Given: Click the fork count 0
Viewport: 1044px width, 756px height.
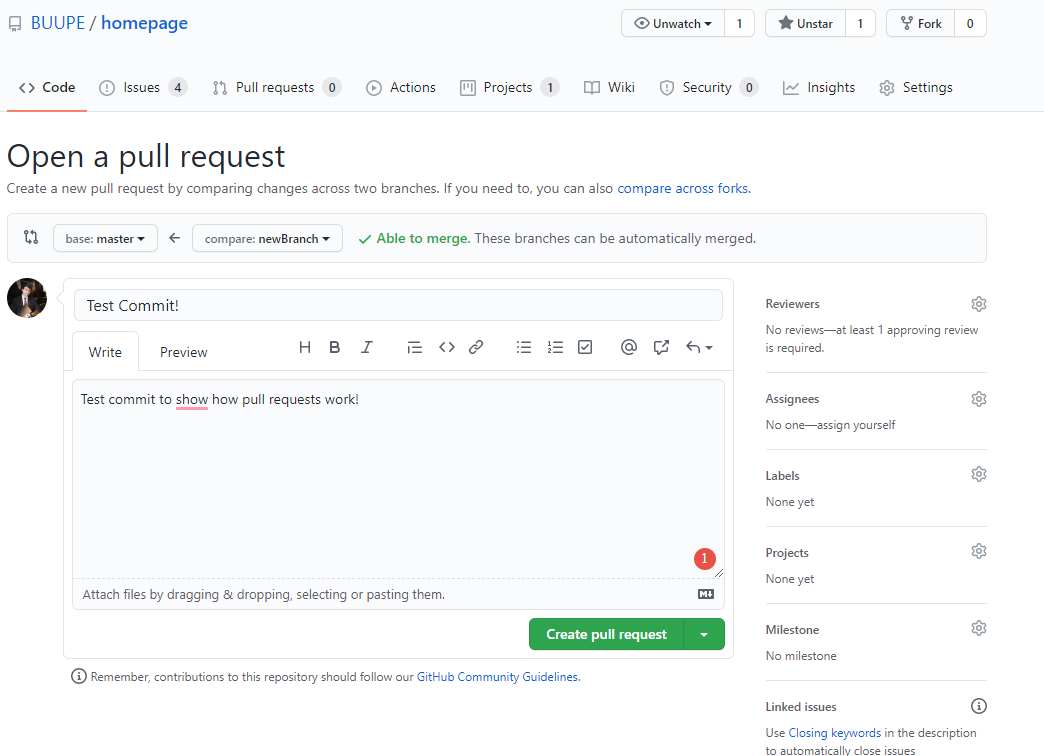Looking at the screenshot, I should coord(970,23).
